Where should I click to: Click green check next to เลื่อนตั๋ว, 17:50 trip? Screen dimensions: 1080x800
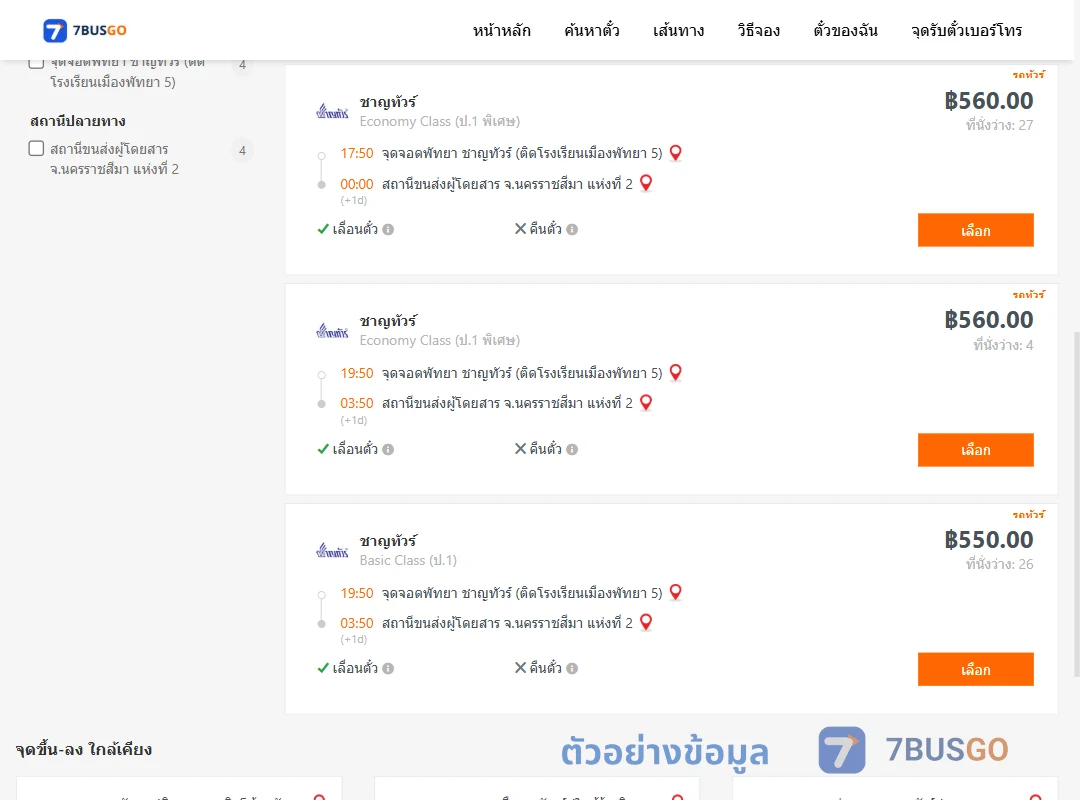322,229
